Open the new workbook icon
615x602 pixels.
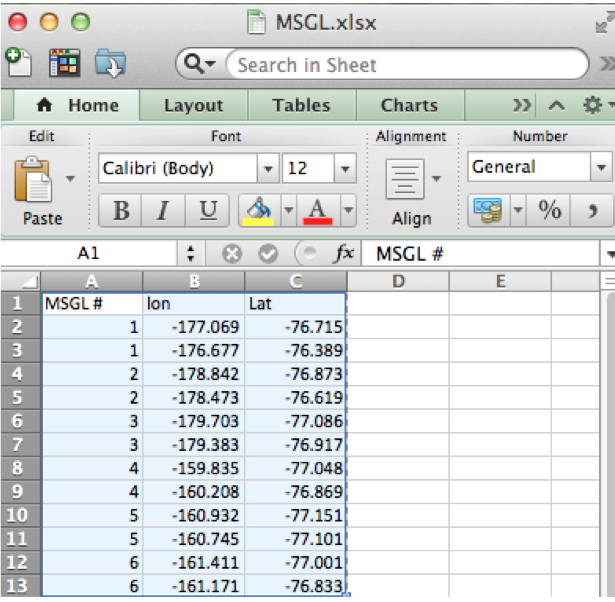point(18,64)
